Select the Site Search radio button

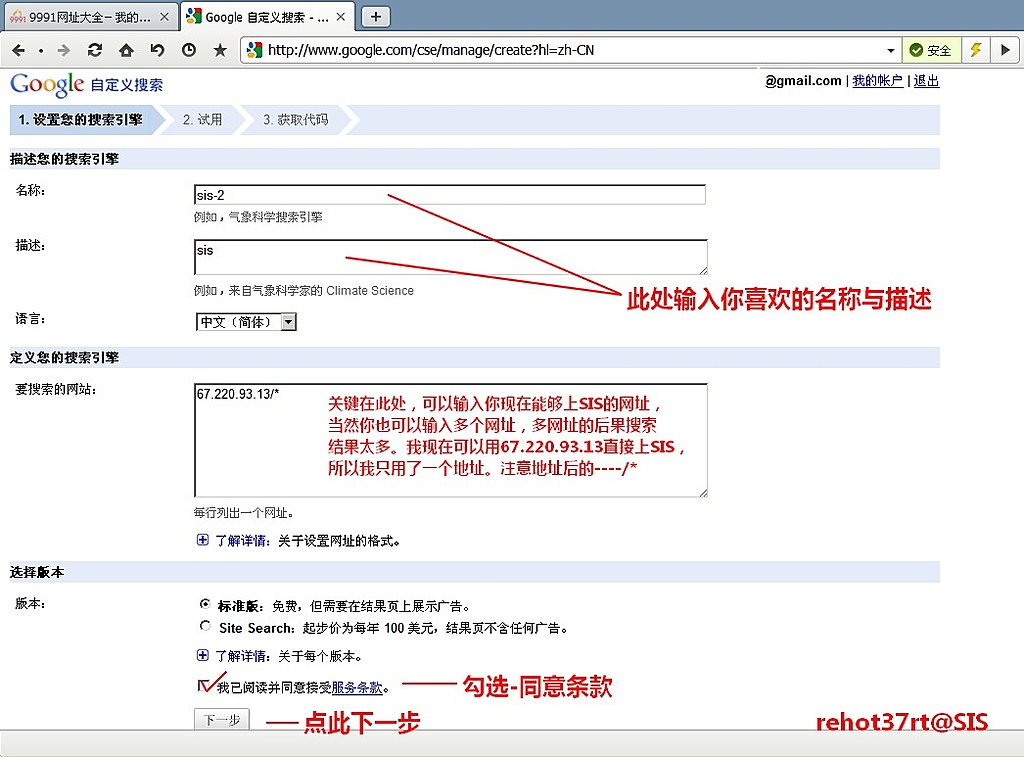(x=206, y=626)
